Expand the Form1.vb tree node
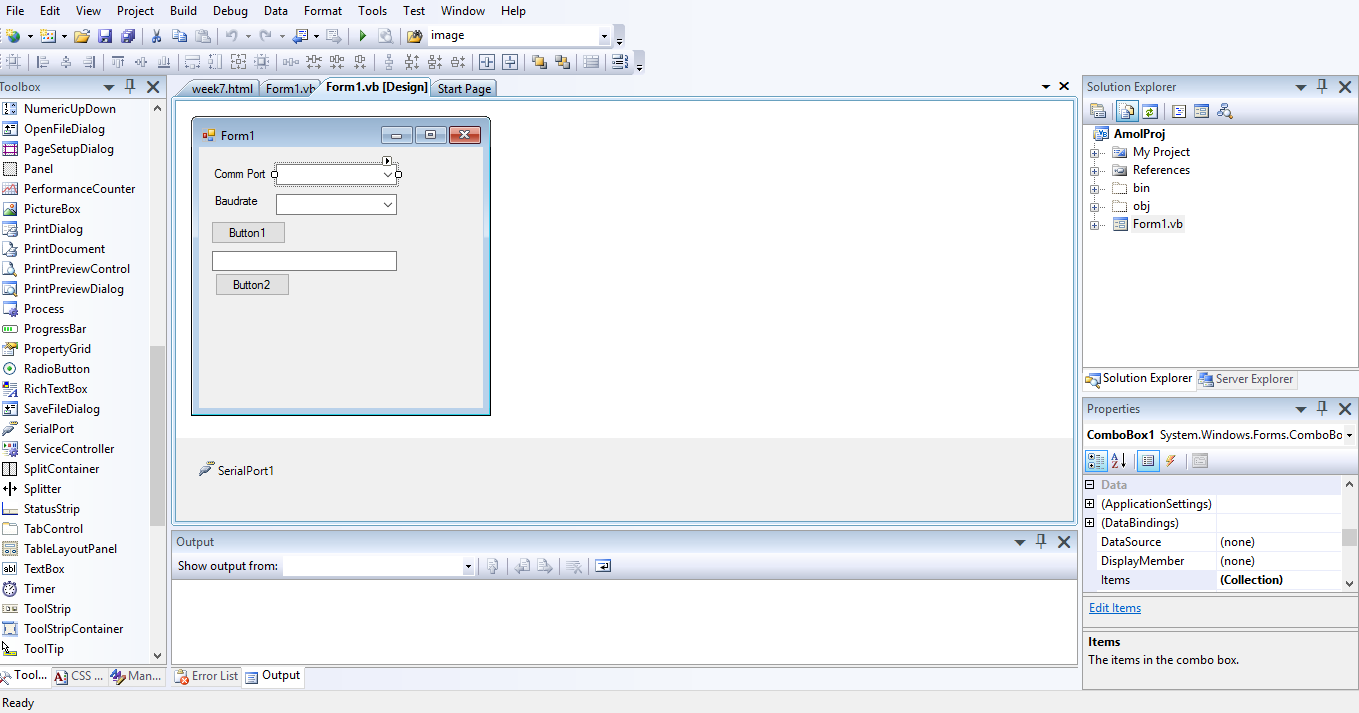 point(1095,225)
